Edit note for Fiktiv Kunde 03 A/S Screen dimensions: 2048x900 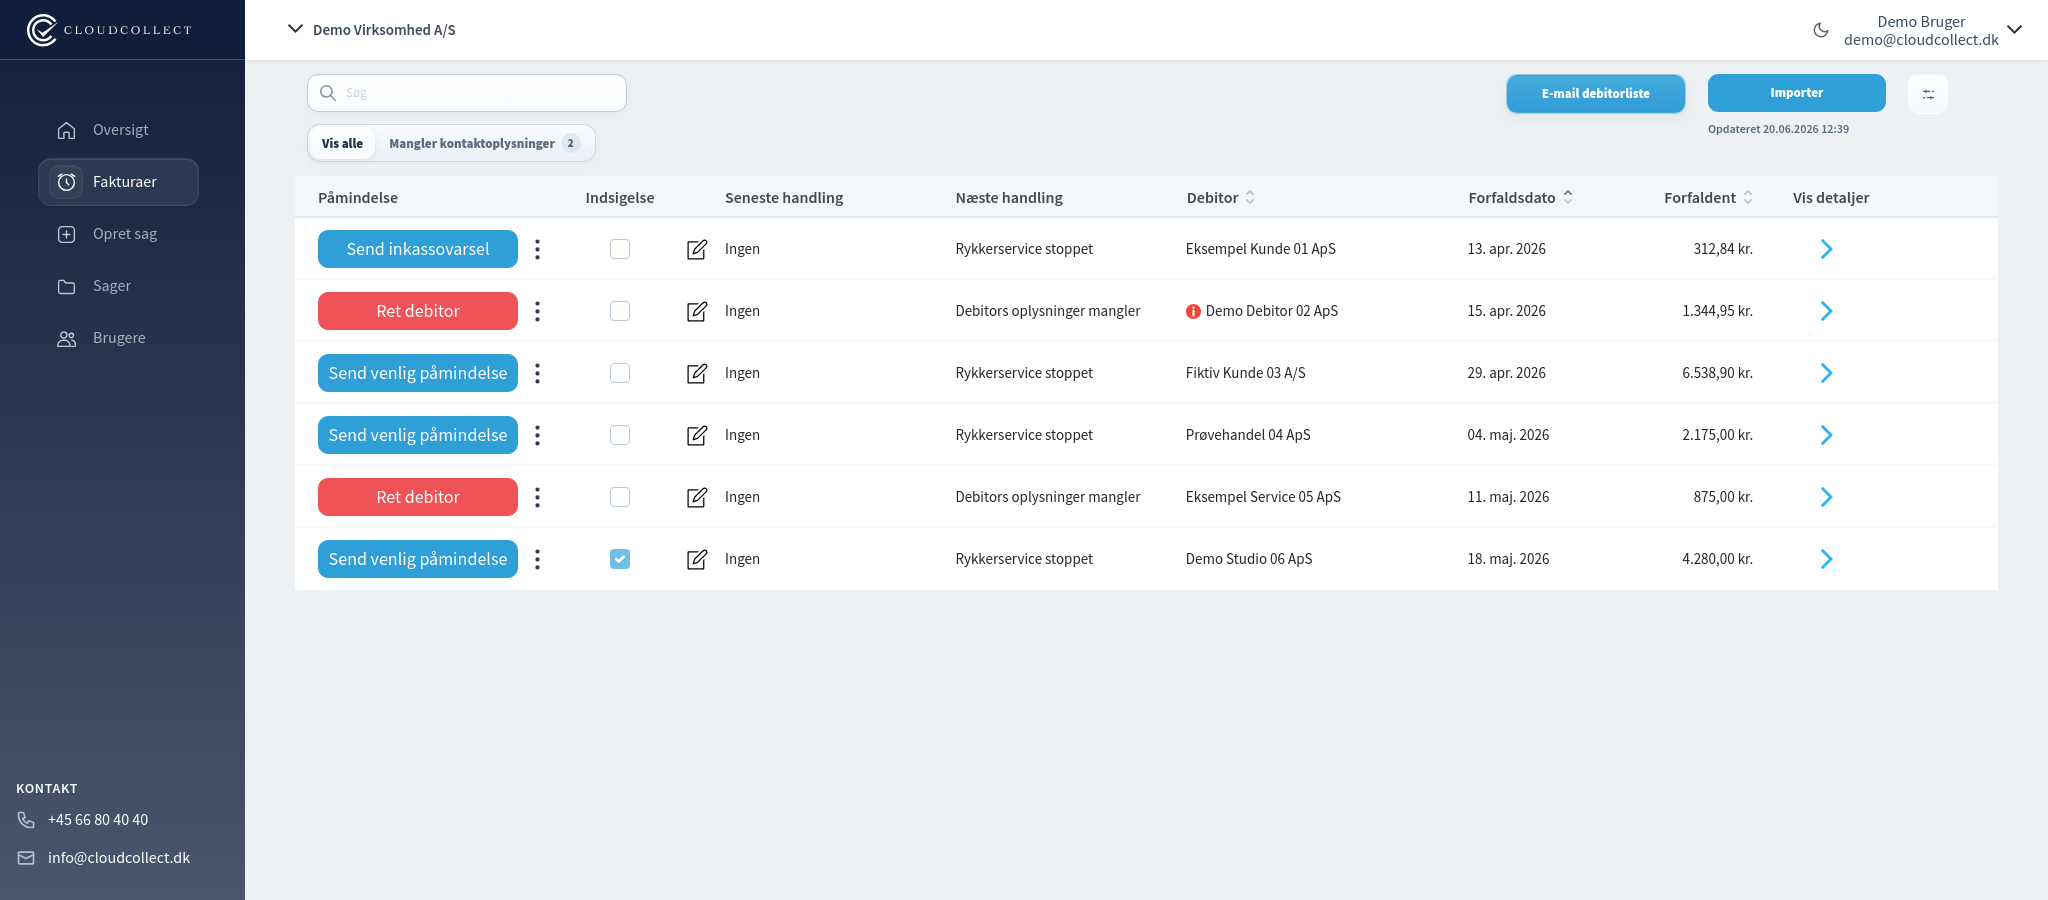[697, 373]
